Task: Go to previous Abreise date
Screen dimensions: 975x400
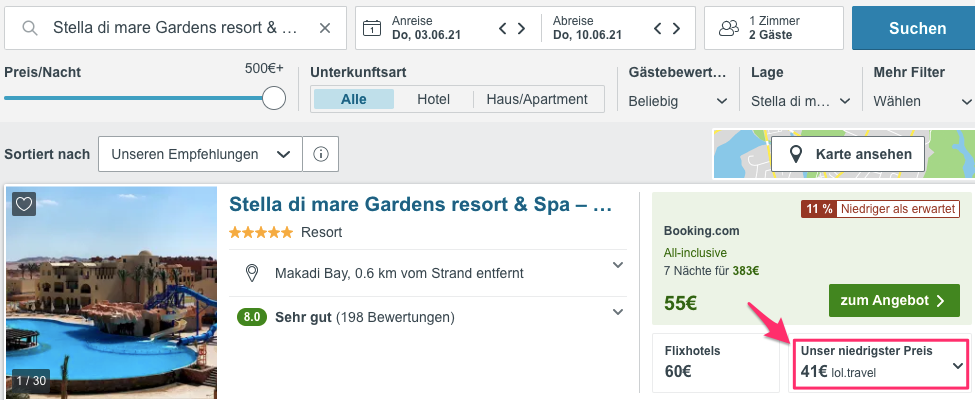Action: click(x=658, y=28)
